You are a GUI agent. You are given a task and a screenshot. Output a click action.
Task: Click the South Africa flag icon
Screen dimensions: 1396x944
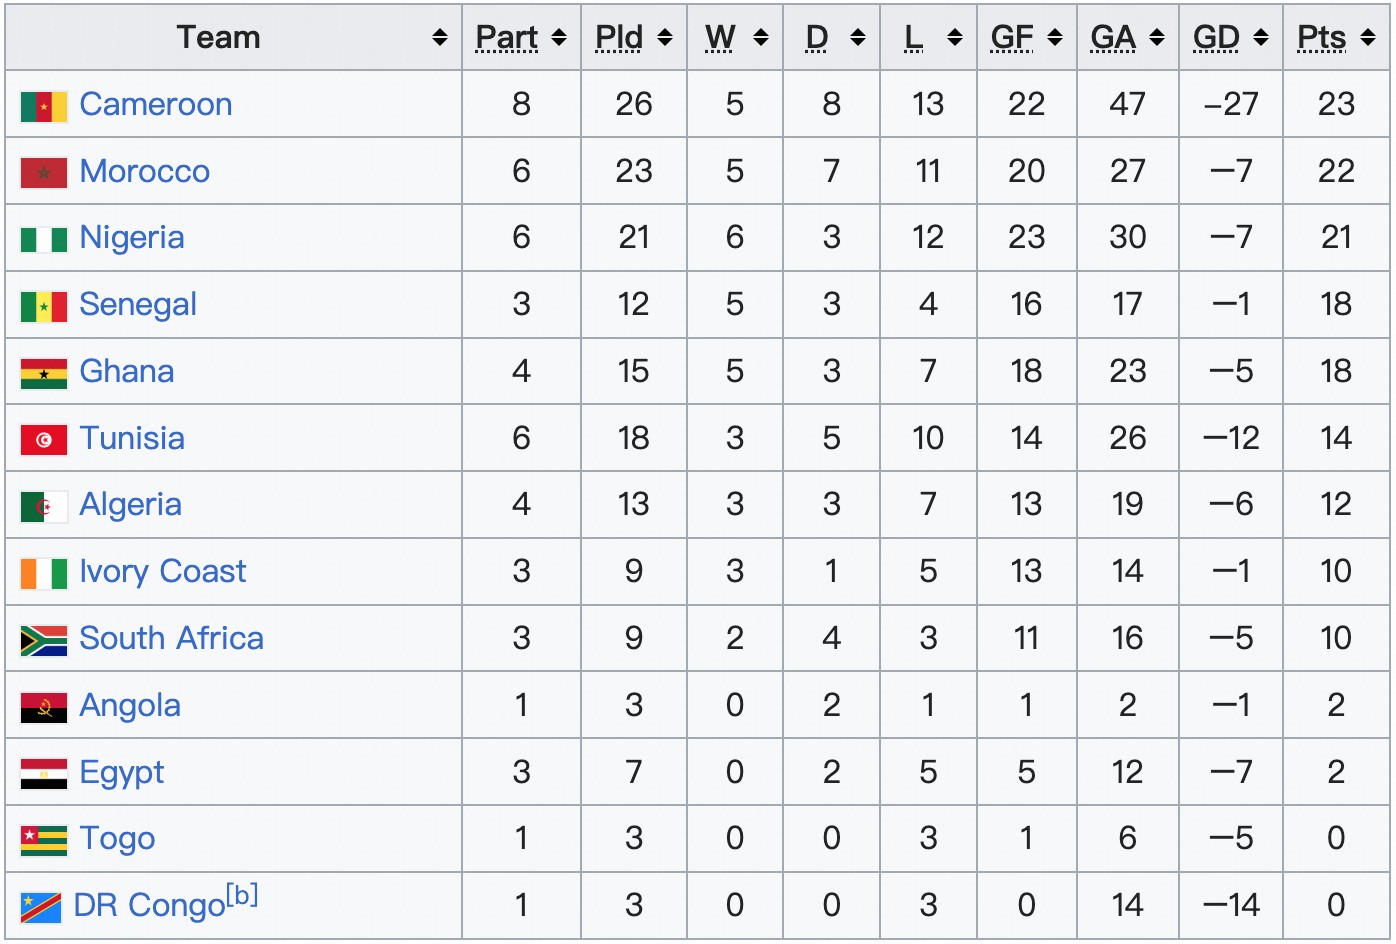[44, 640]
